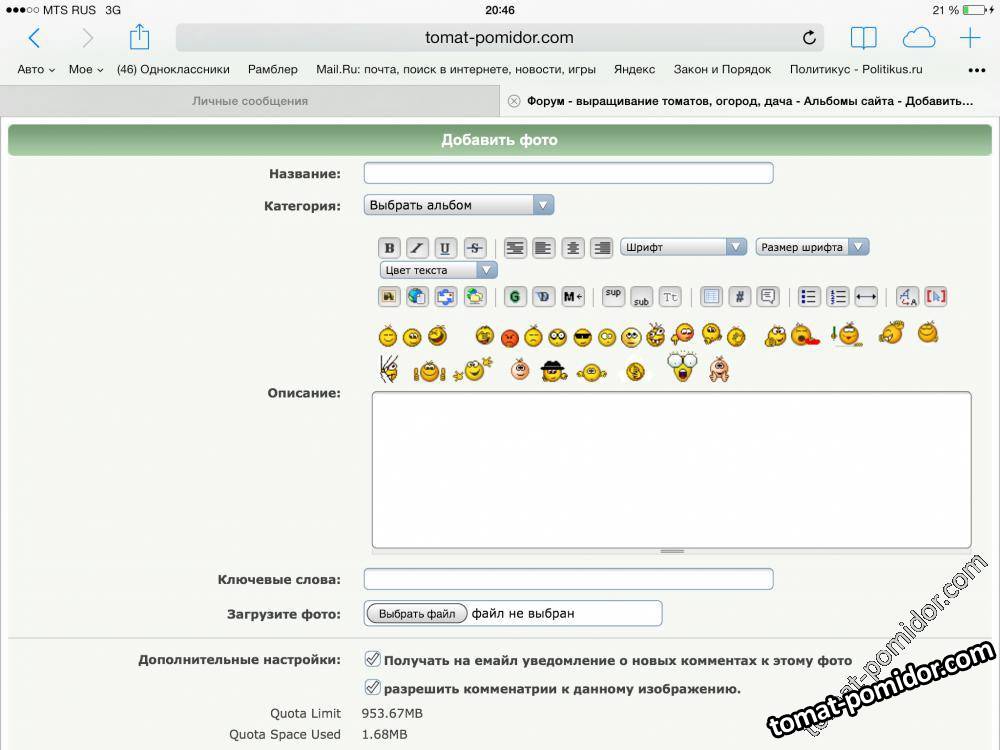This screenshot has width=1000, height=750.
Task: Tap the Safari share icon
Action: [139, 38]
